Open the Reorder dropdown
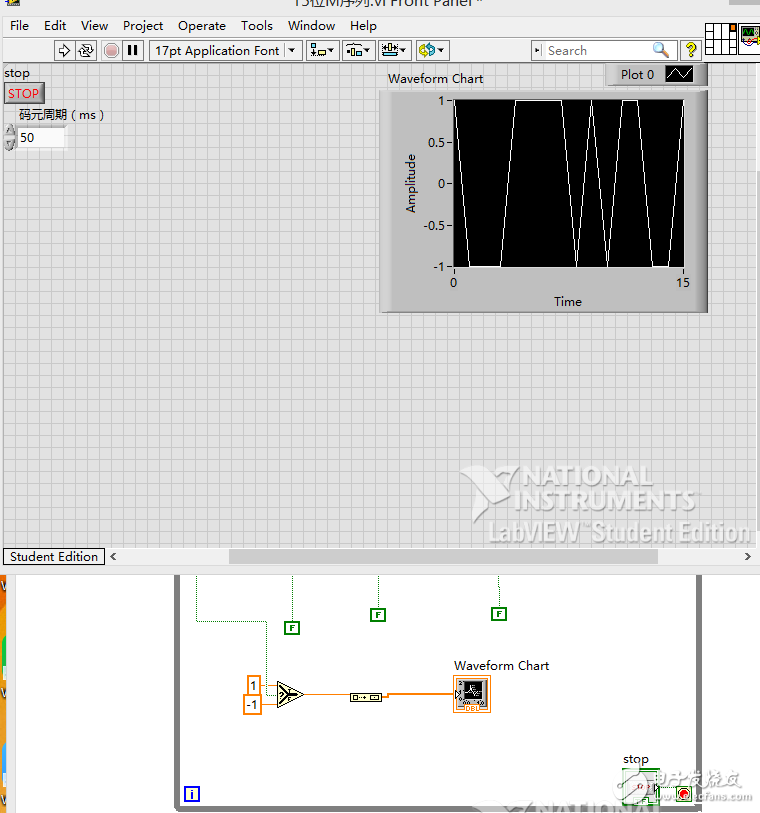Screen dimensions: 760x813 pyautogui.click(x=432, y=50)
